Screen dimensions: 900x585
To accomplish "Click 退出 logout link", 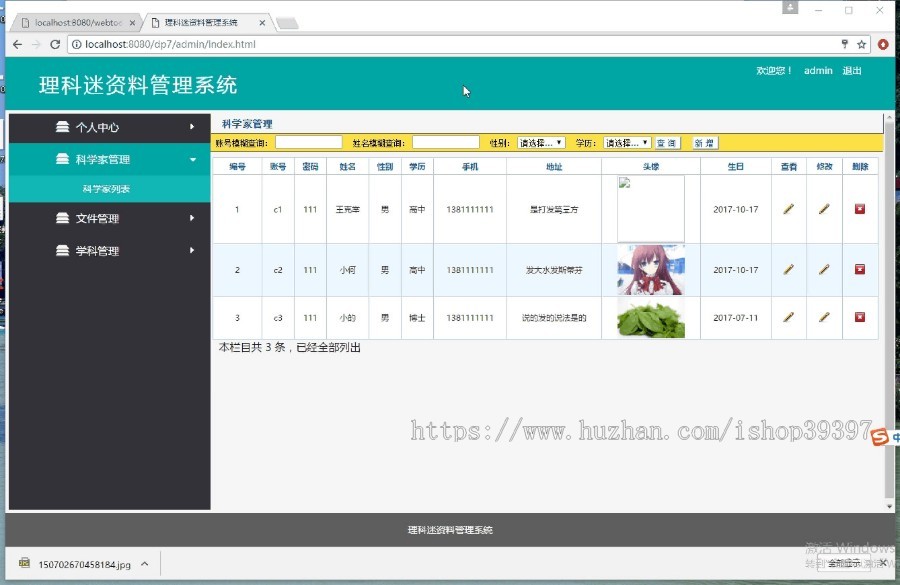I will [x=852, y=71].
